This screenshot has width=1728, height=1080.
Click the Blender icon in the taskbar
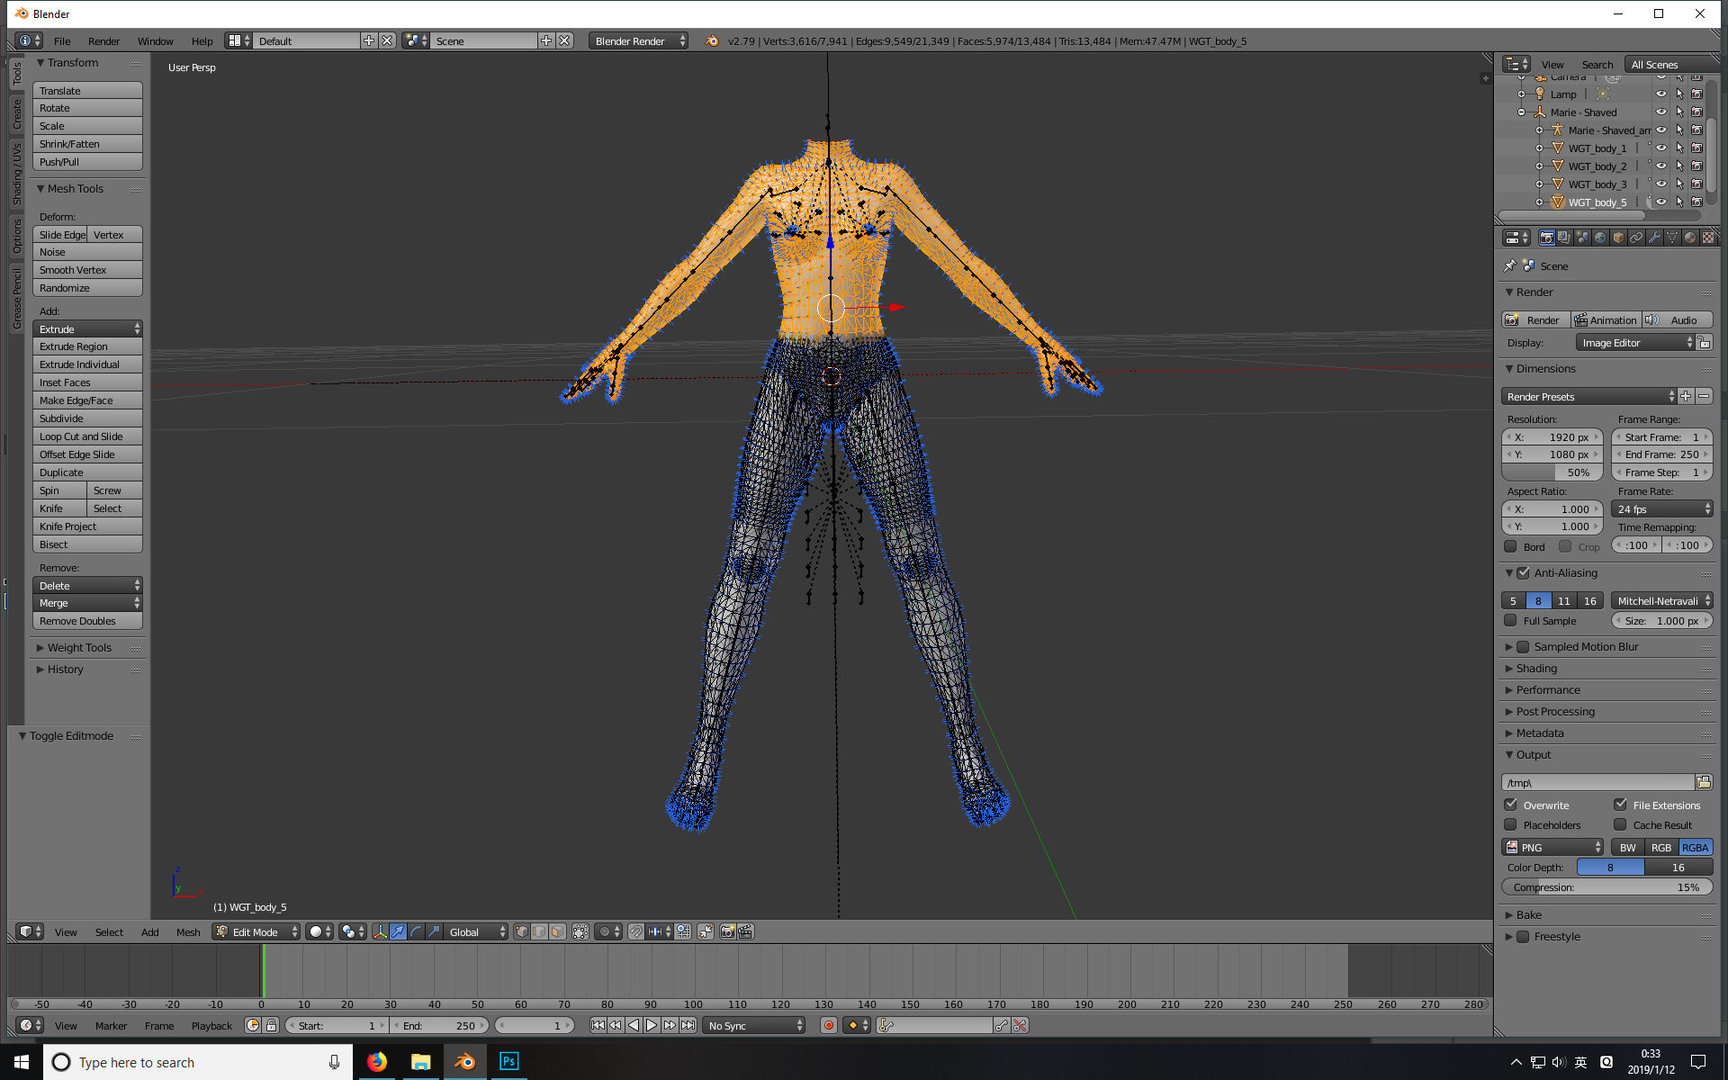(x=465, y=1061)
